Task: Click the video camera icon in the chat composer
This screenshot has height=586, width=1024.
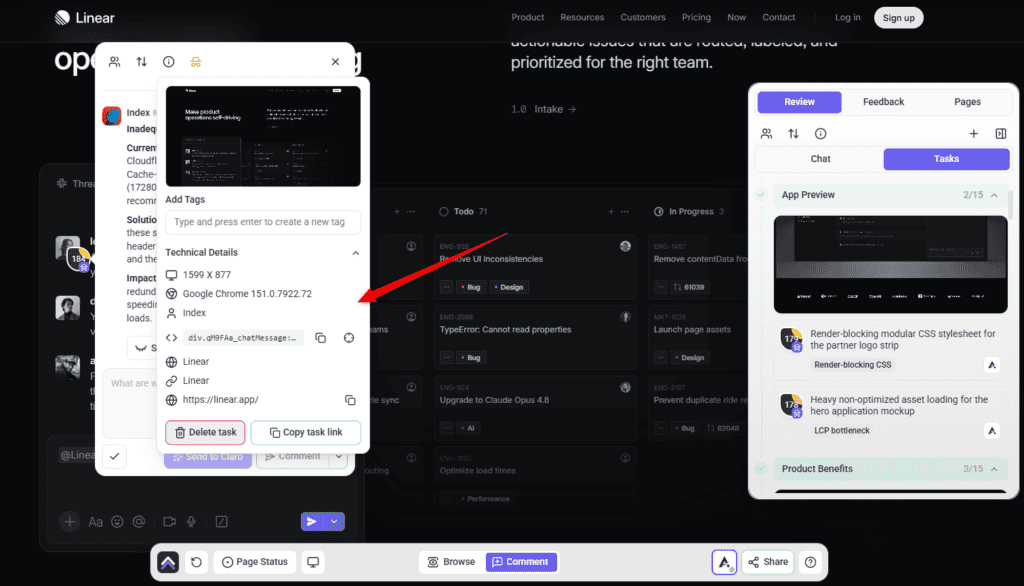Action: coord(169,522)
